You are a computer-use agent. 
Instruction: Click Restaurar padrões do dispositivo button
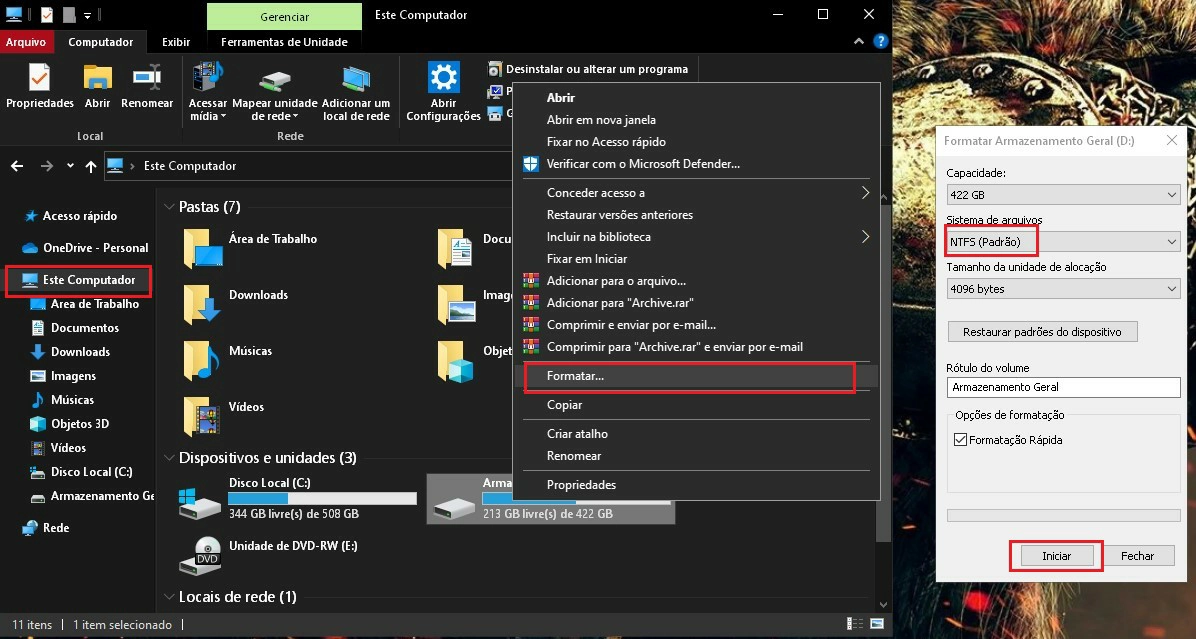(x=1042, y=332)
